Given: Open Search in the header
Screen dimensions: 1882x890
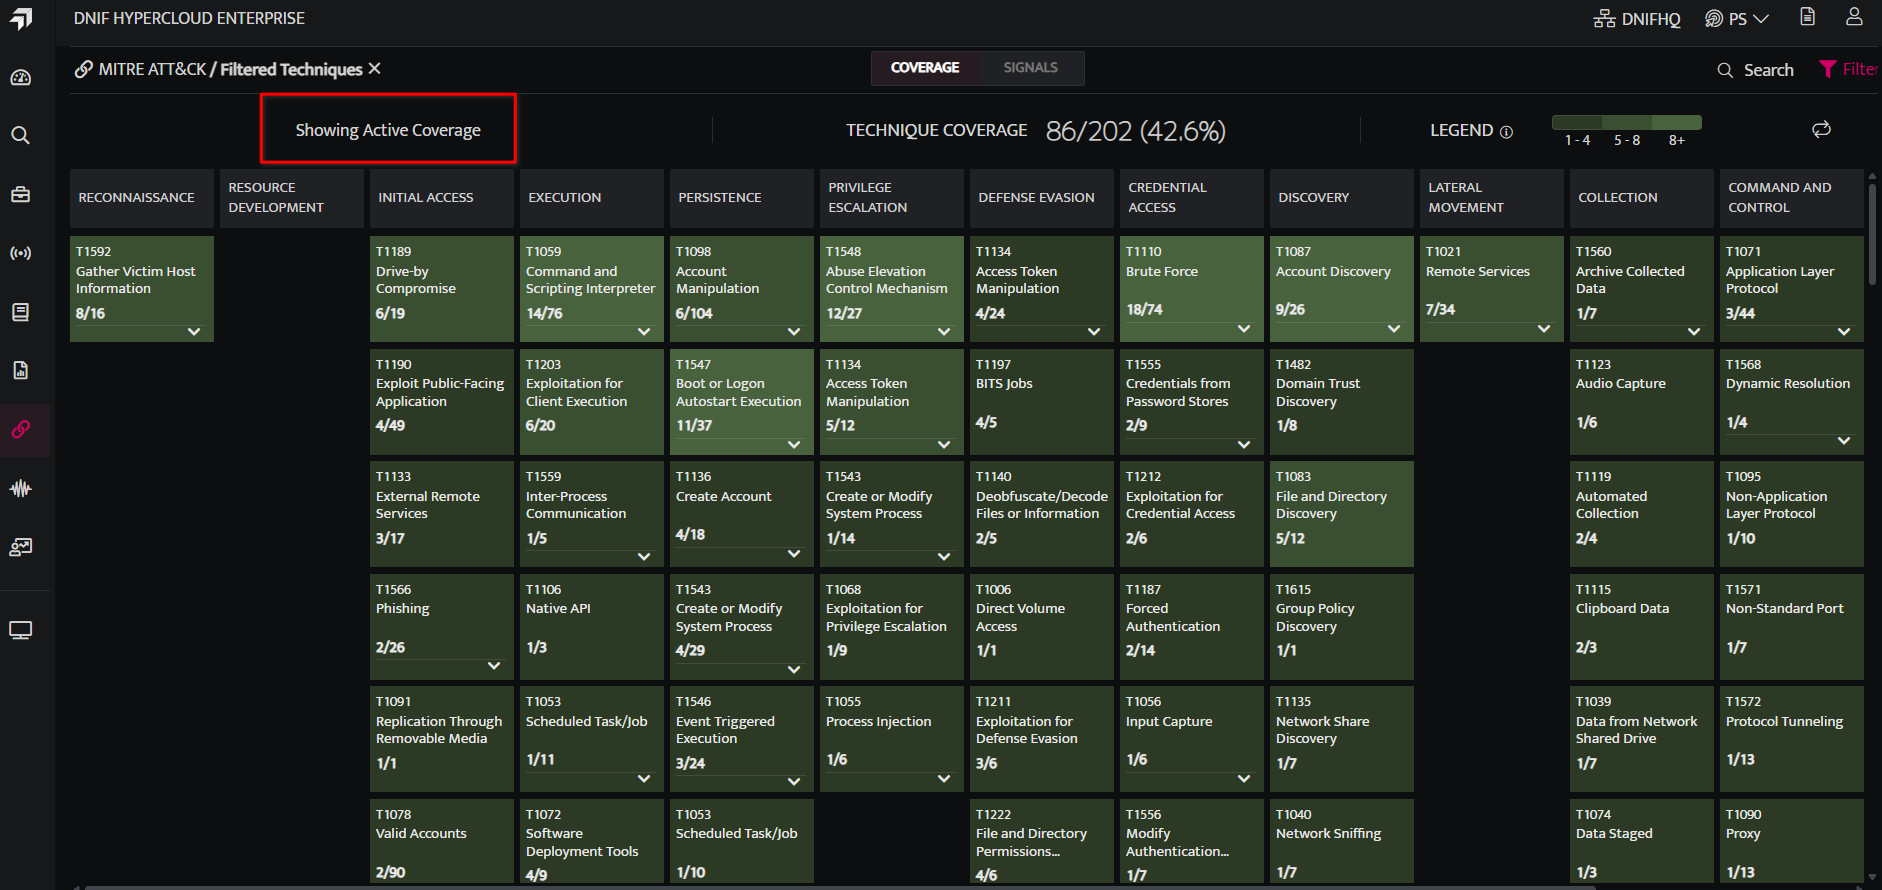Looking at the screenshot, I should 1756,70.
